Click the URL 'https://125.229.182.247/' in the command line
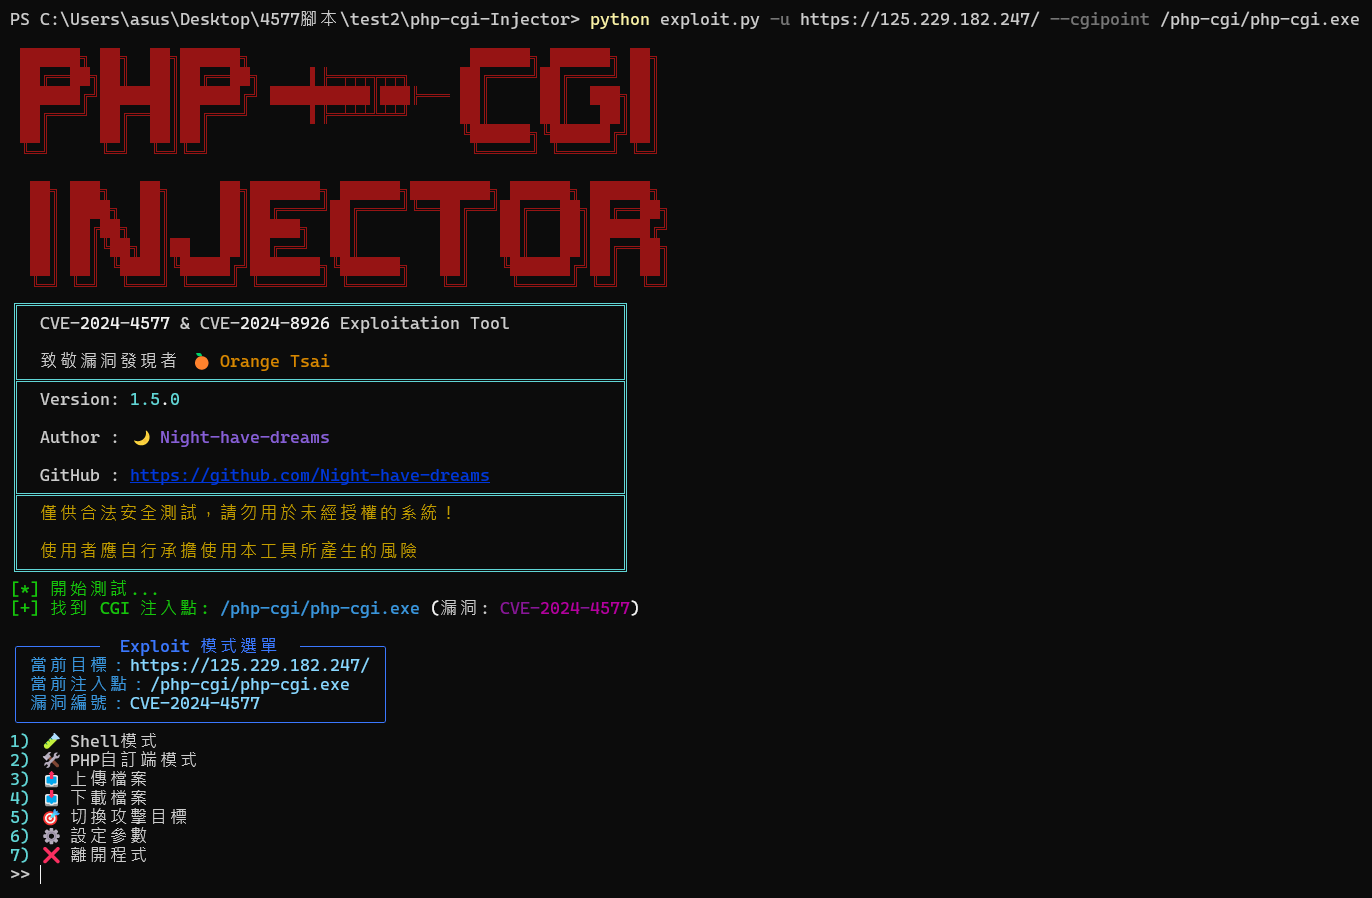The height and width of the screenshot is (898, 1372). click(x=920, y=19)
